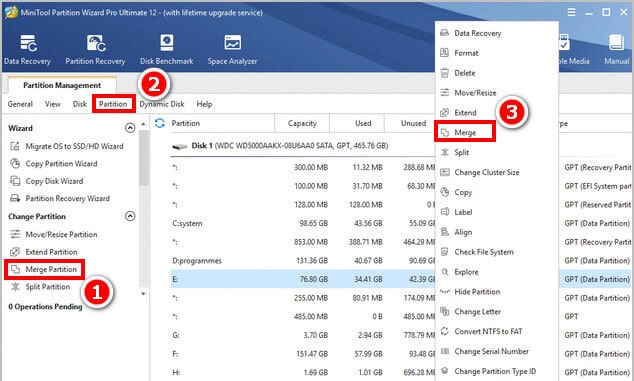
Task: Start the Partition Recovery Wizard
Action: click(x=60, y=198)
